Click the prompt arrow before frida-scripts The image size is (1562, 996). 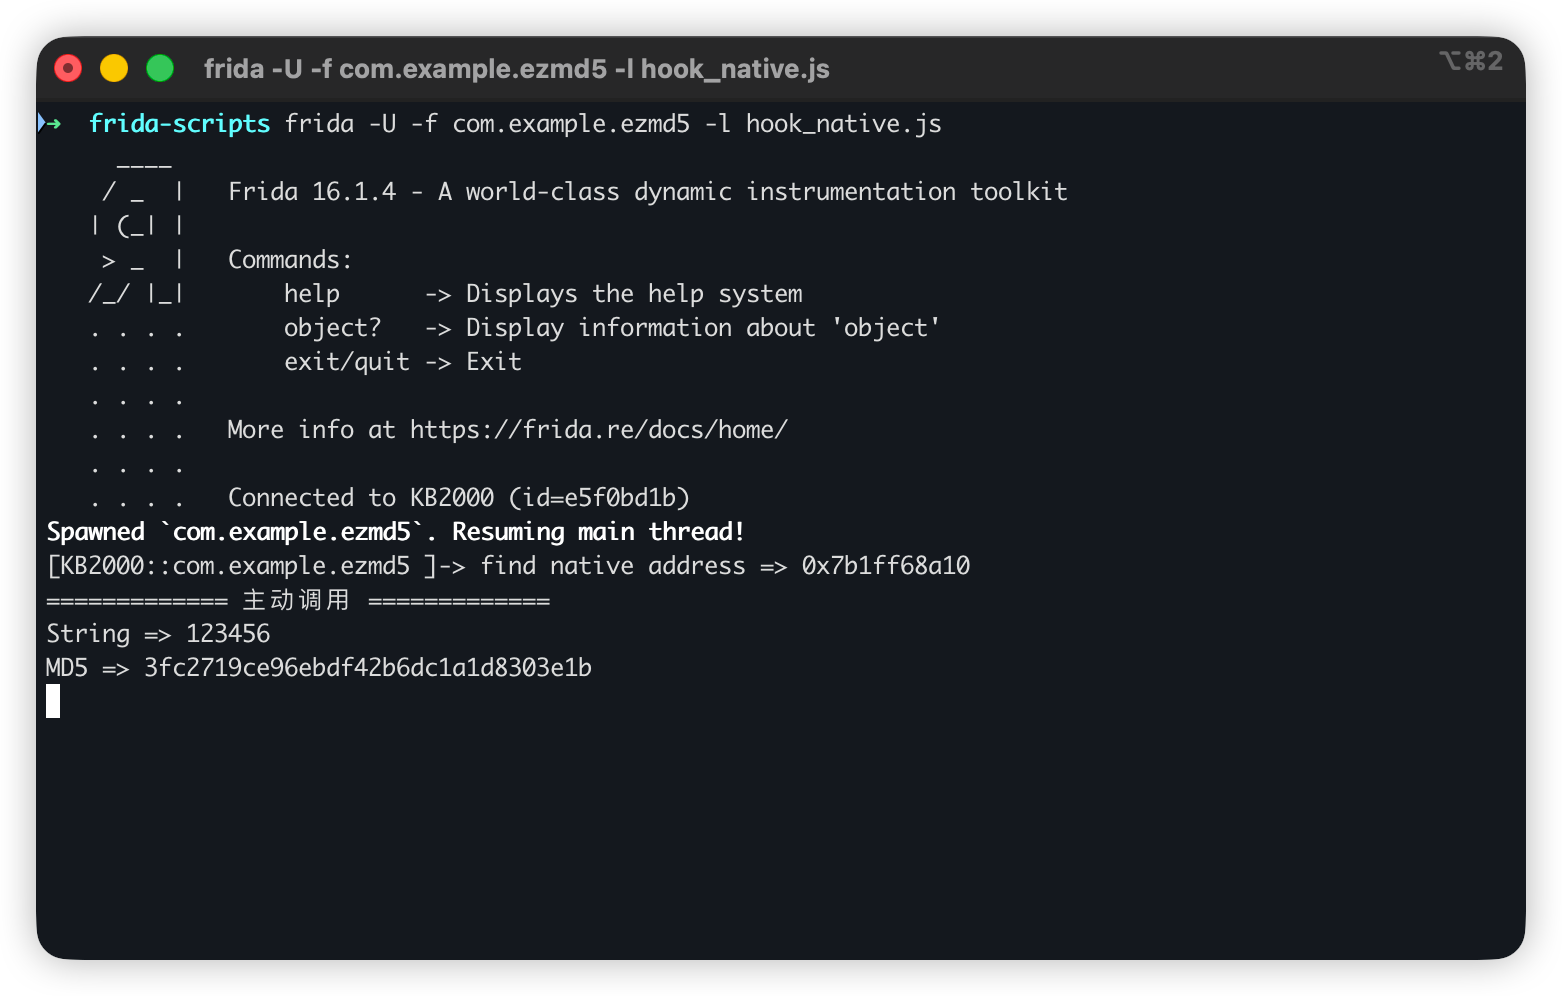pyautogui.click(x=50, y=123)
